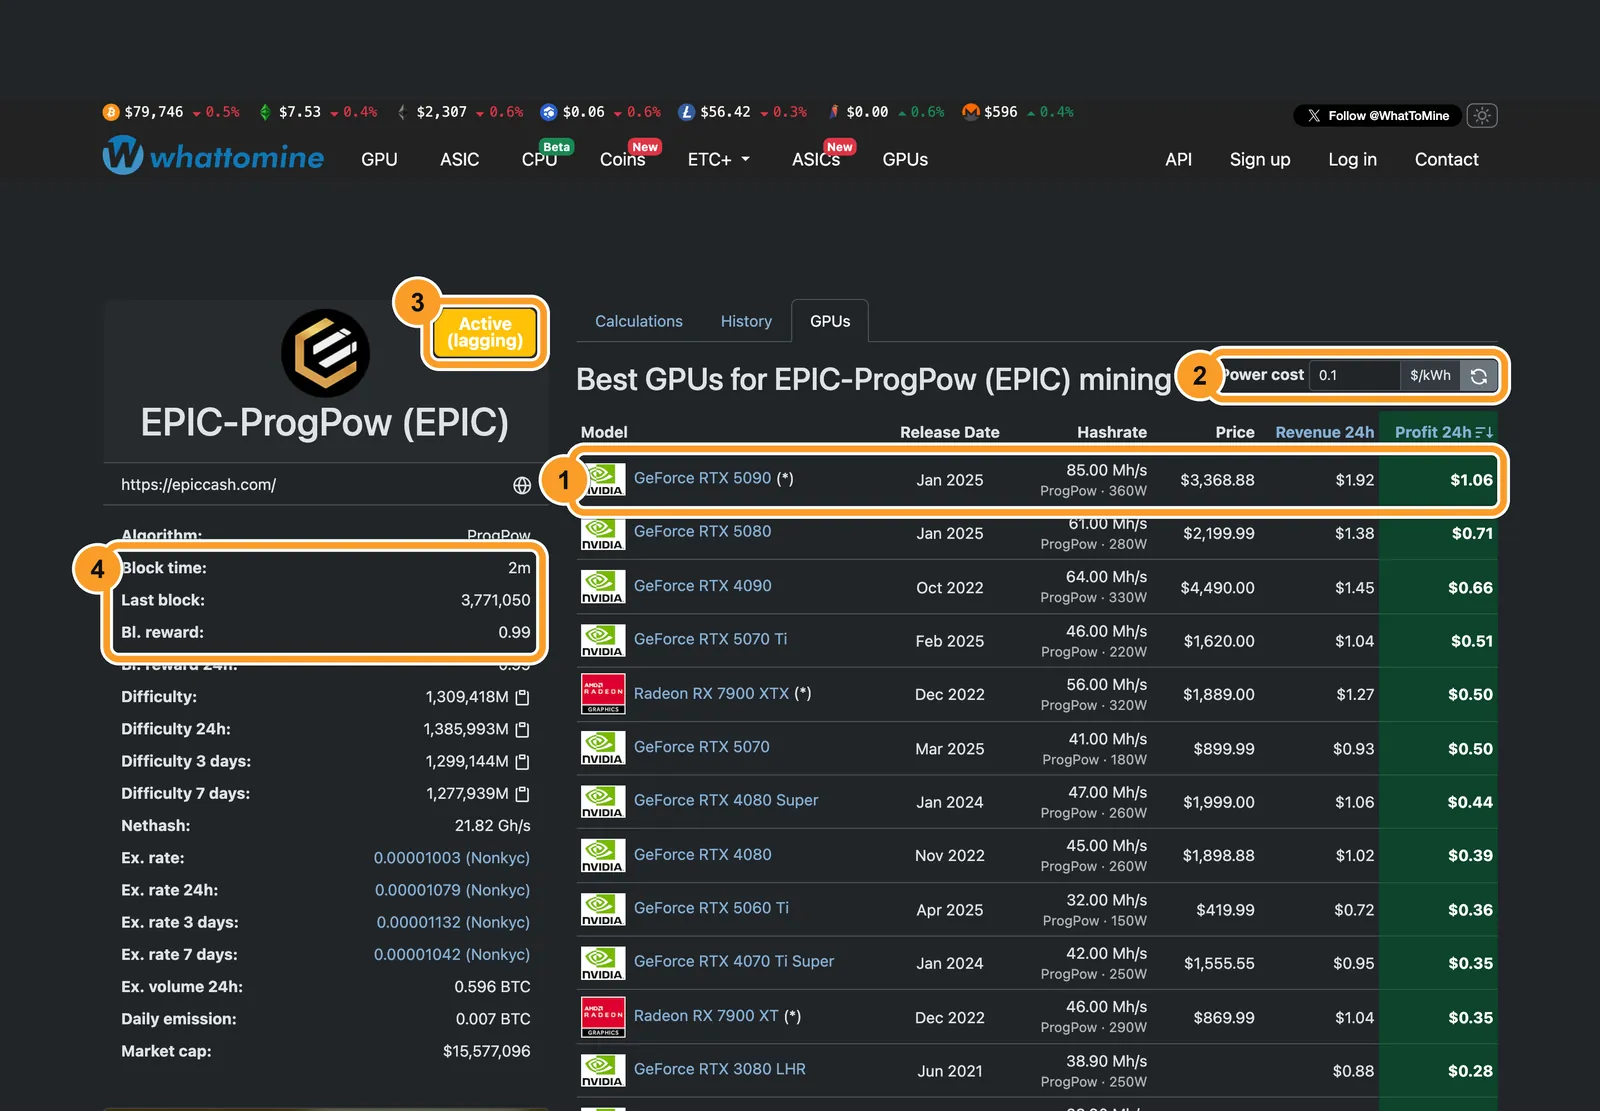Image resolution: width=1600 pixels, height=1111 pixels.
Task: Click the whattomine logo
Action: pyautogui.click(x=213, y=156)
